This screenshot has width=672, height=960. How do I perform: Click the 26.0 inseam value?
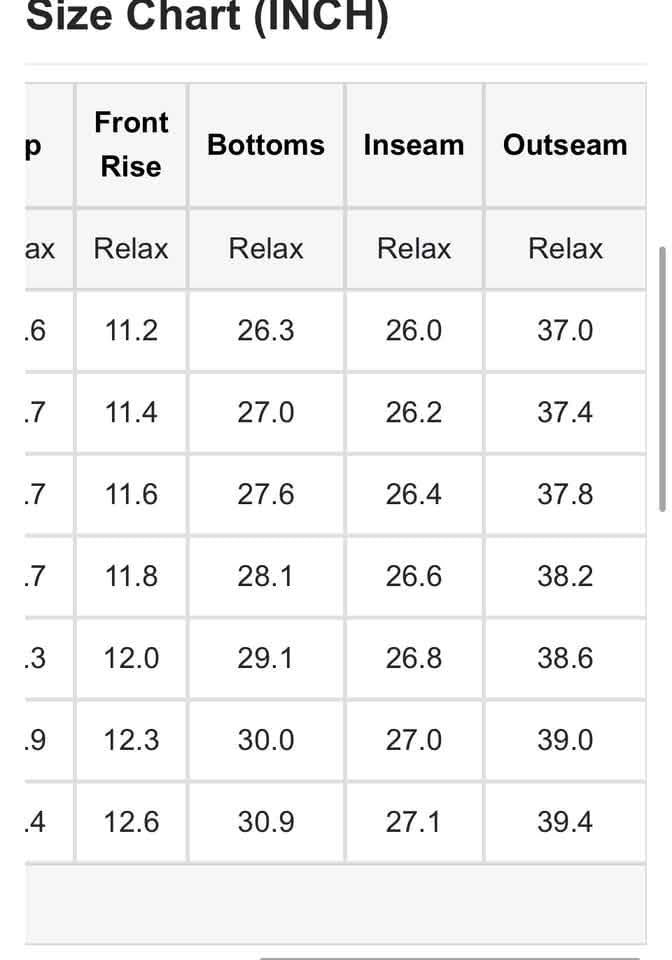(414, 331)
